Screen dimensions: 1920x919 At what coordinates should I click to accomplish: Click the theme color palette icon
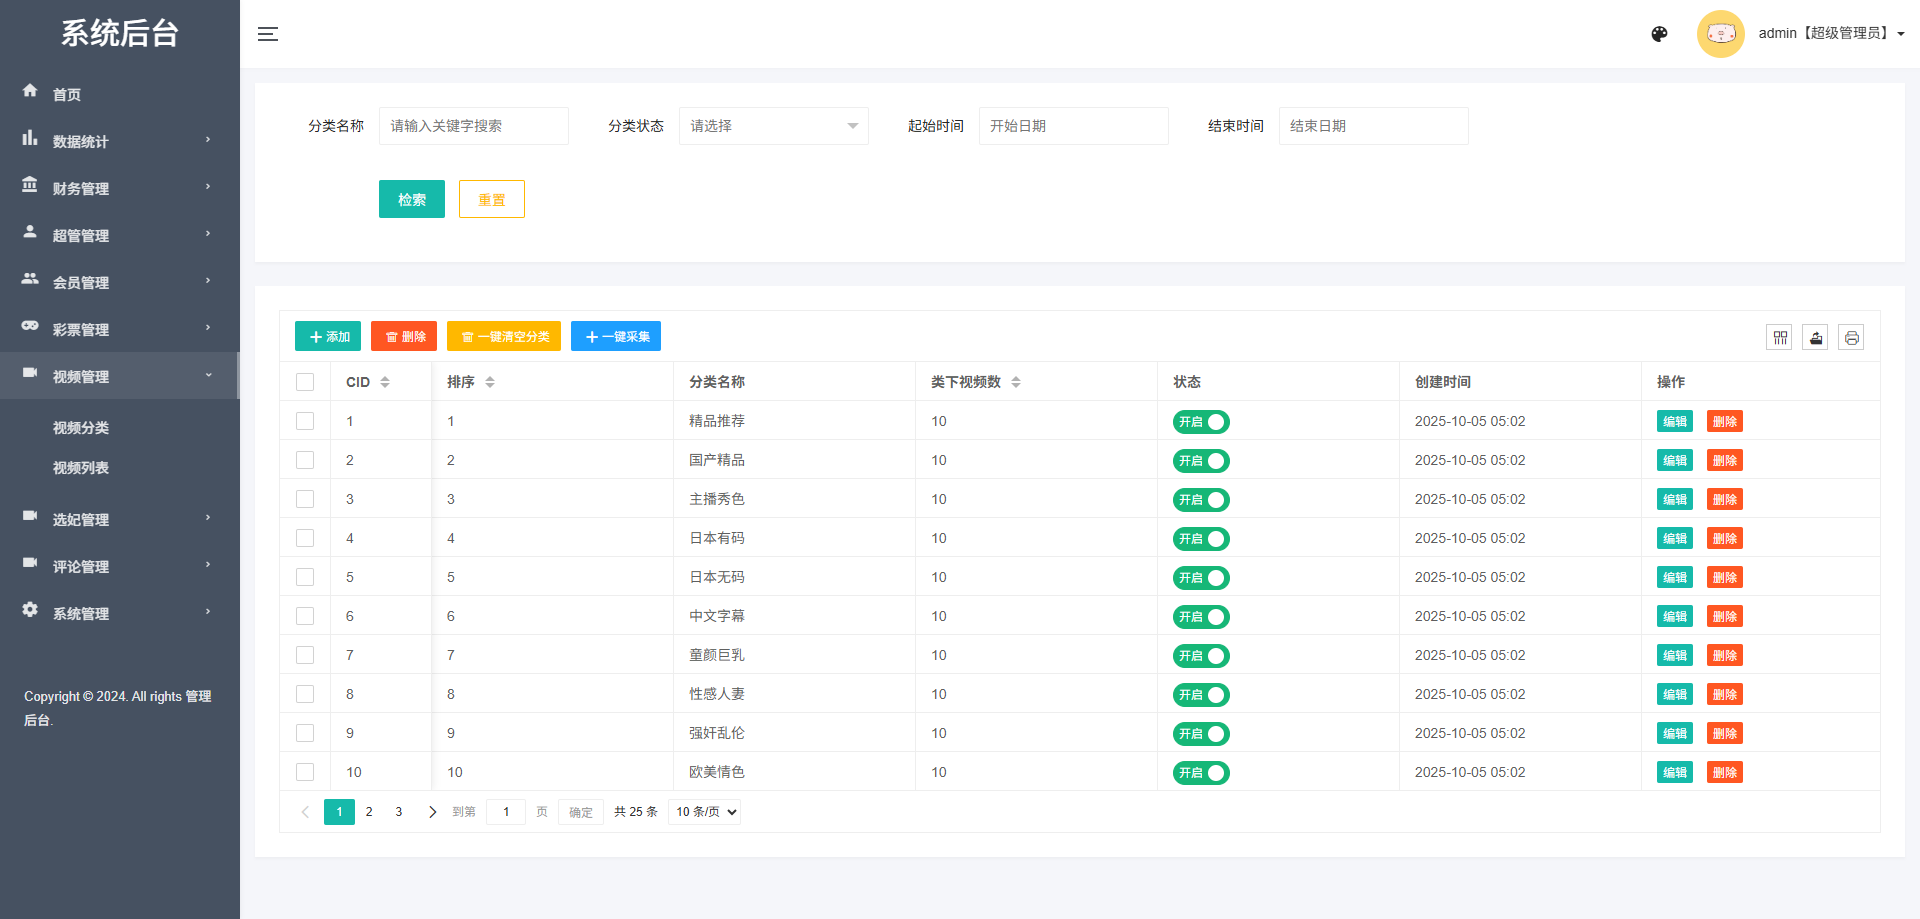(1659, 33)
